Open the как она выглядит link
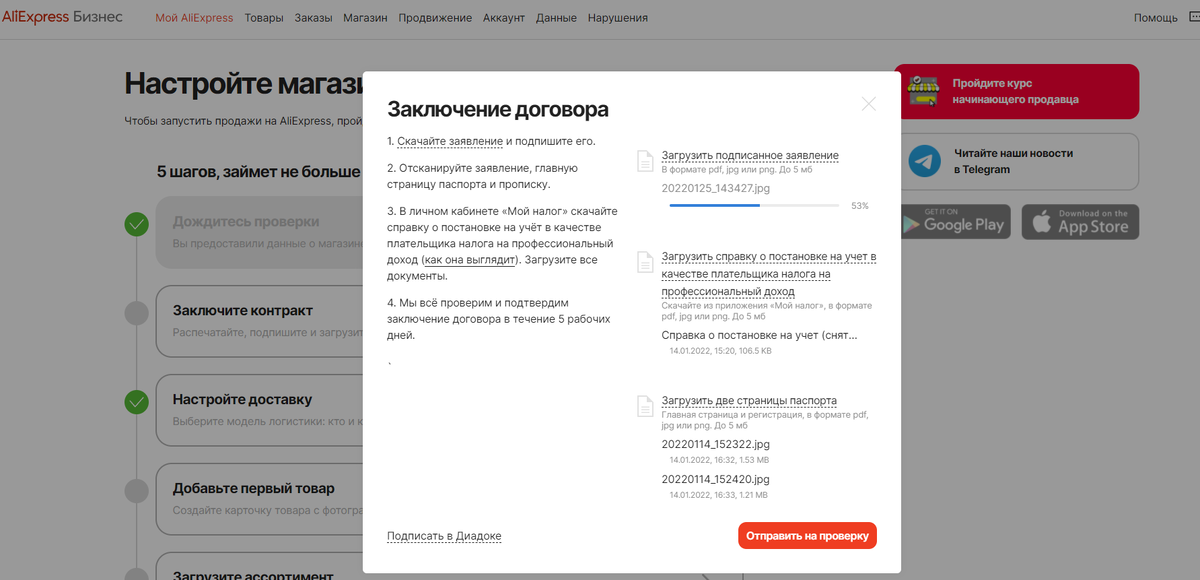The width and height of the screenshot is (1200, 580). (470, 259)
